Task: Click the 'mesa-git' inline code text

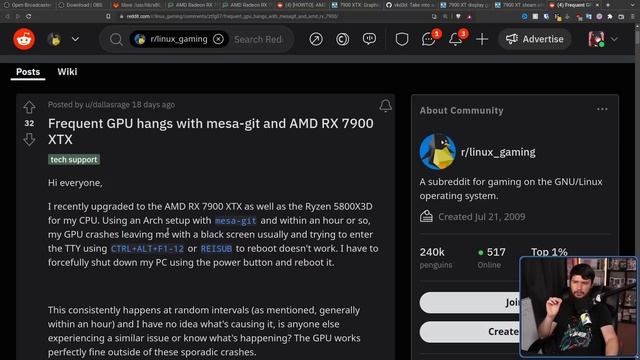Action: point(236,221)
